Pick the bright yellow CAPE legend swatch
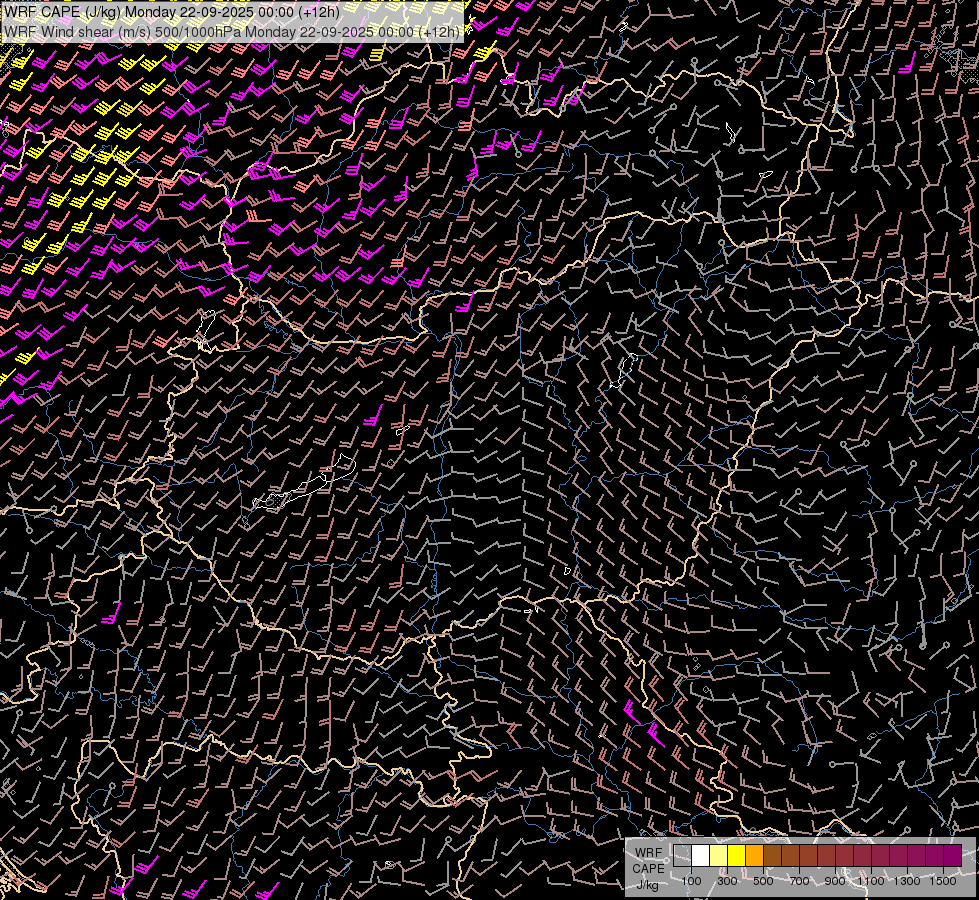Viewport: 979px width, 900px height. (736, 856)
